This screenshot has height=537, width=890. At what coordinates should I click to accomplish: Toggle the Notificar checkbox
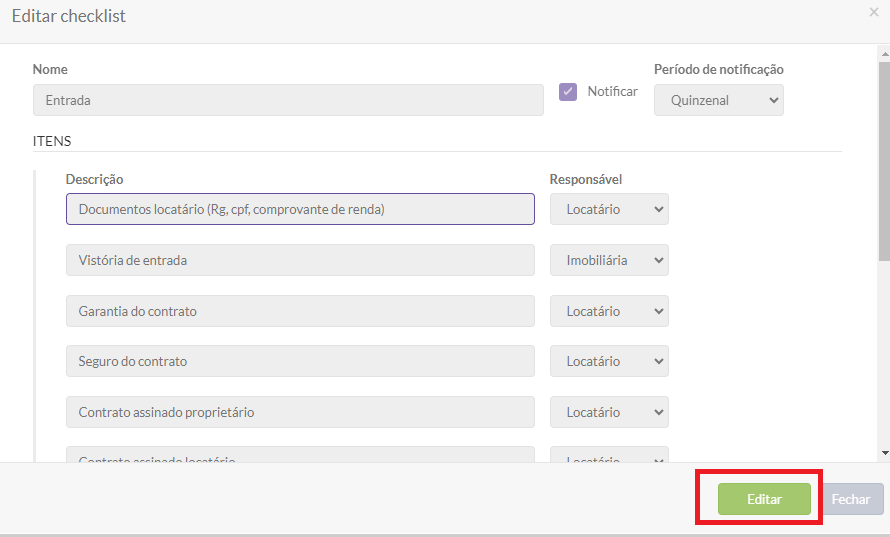[x=568, y=92]
